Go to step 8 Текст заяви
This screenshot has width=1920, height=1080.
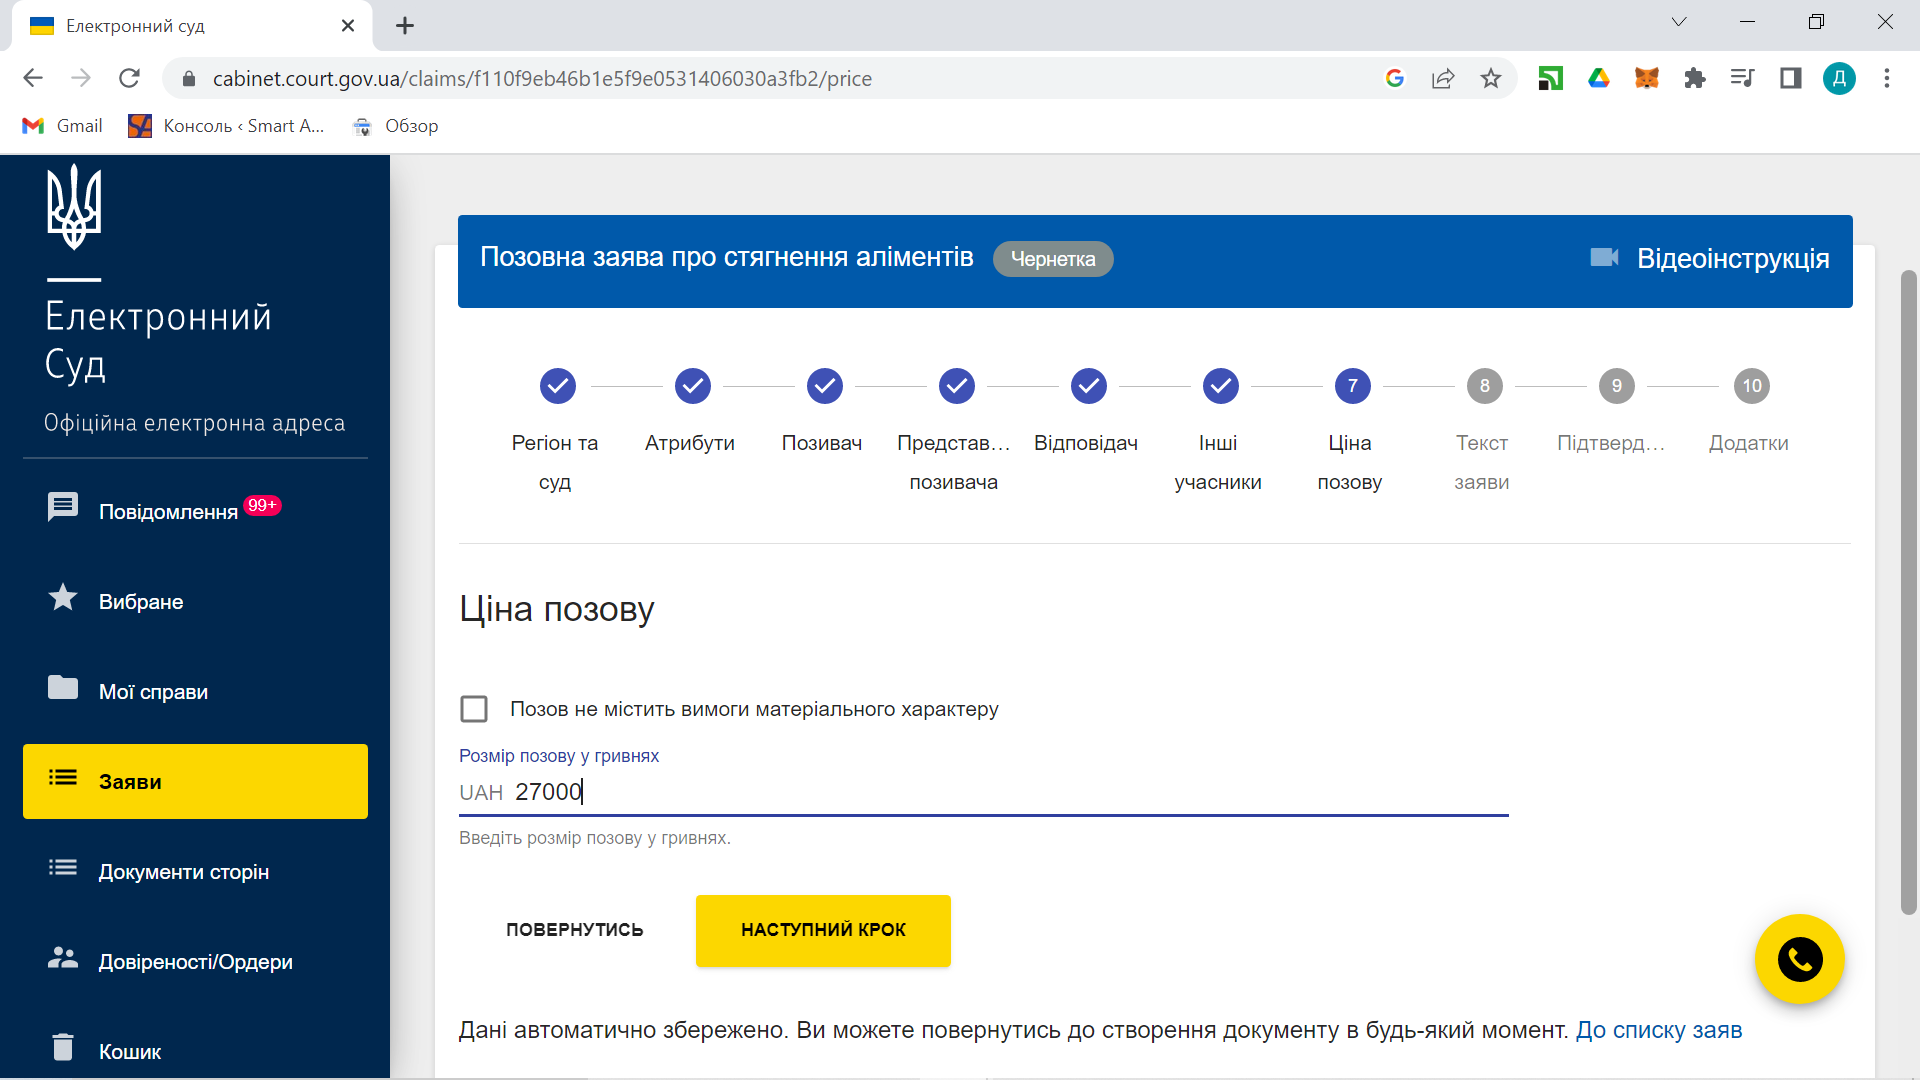tap(1484, 386)
